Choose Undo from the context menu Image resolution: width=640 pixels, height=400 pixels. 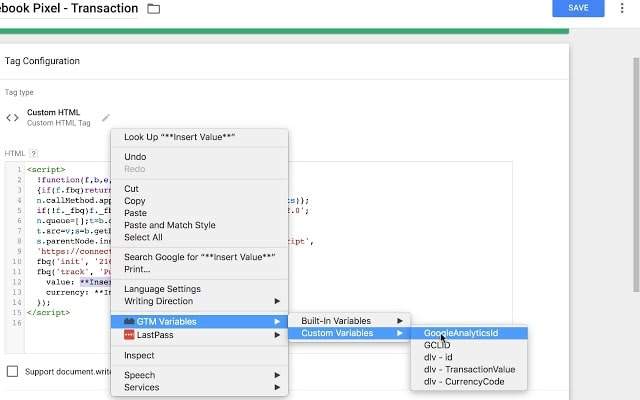tap(200, 157)
